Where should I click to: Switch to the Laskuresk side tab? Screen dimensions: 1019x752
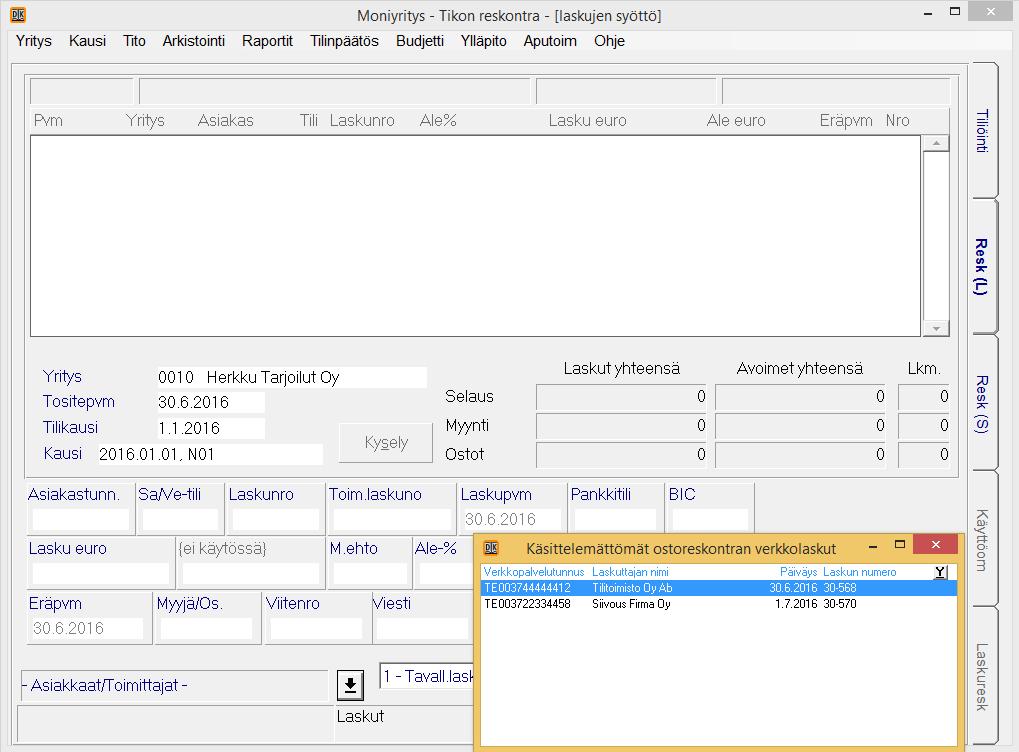pyautogui.click(x=983, y=676)
